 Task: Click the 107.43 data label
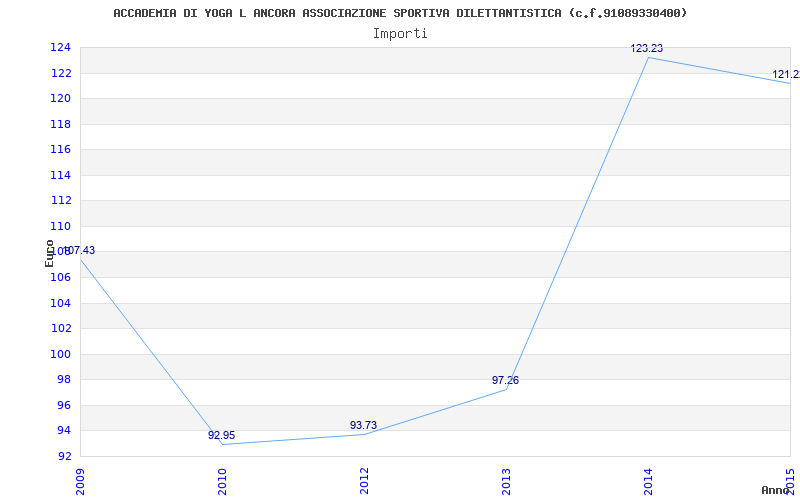coord(79,251)
